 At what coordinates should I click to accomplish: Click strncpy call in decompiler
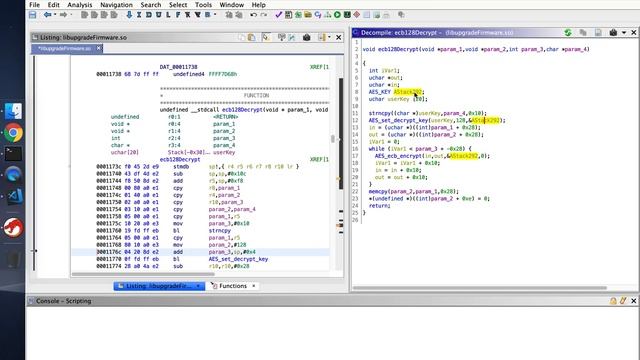(380, 113)
